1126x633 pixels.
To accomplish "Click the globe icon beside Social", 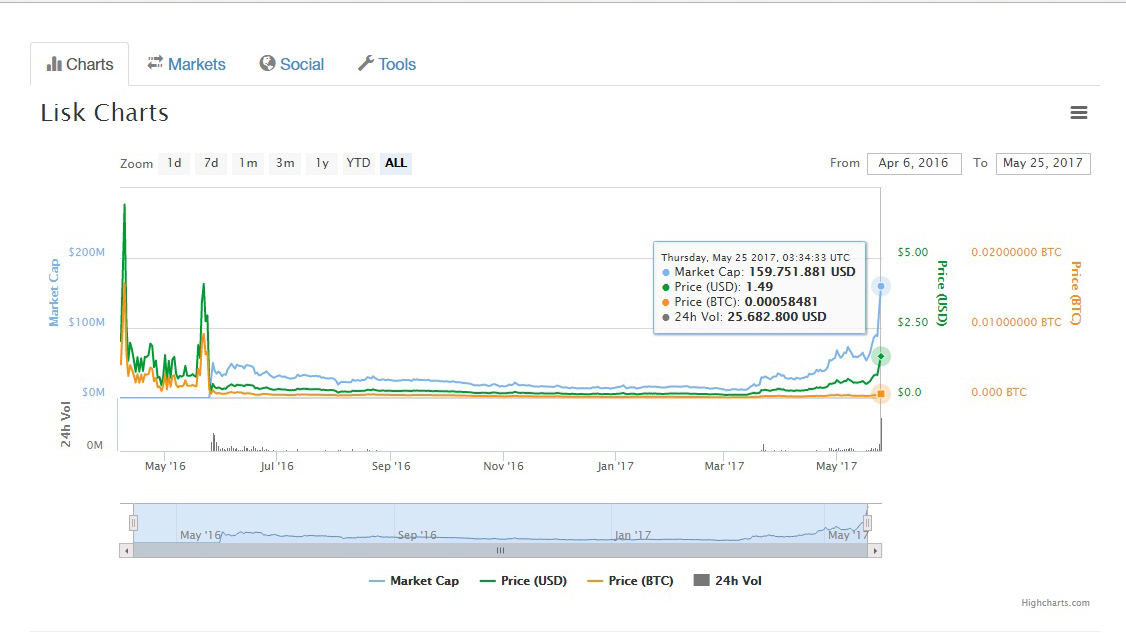I will pos(267,63).
